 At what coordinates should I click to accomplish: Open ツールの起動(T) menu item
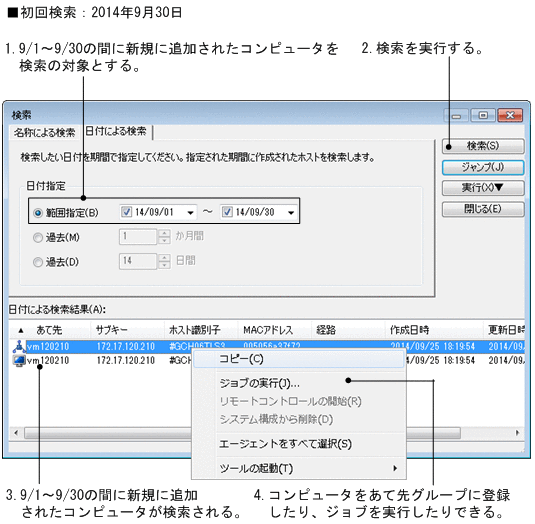click(299, 468)
